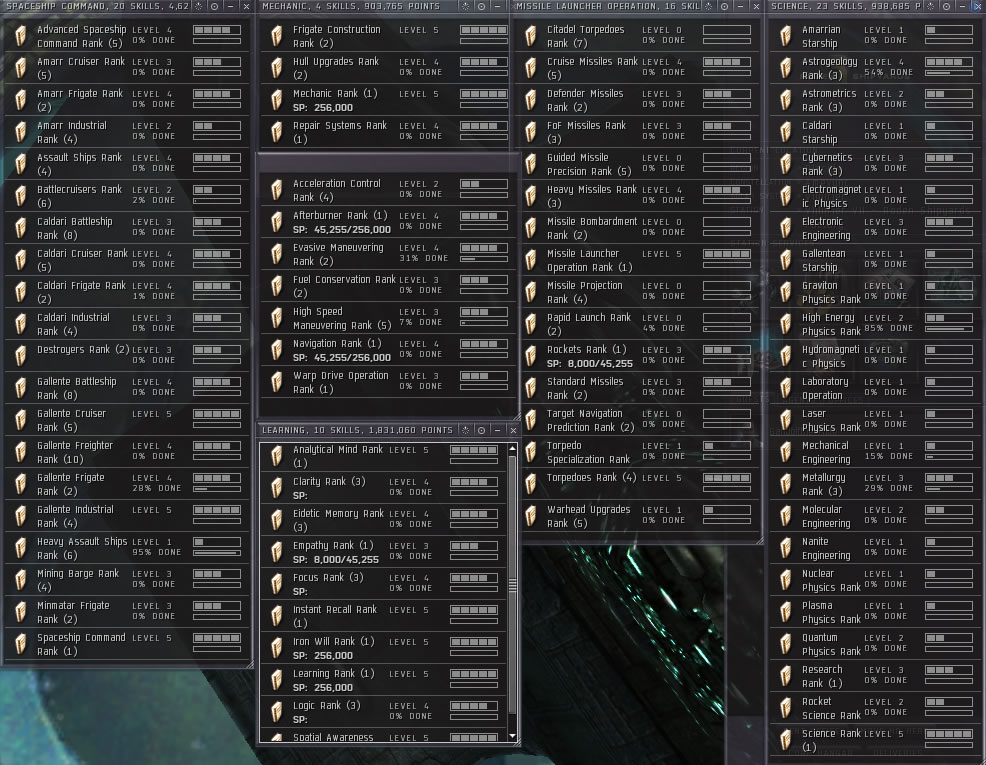The height and width of the screenshot is (765, 986).
Task: Click skill book icon for Frigate Construction
Action: [277, 36]
